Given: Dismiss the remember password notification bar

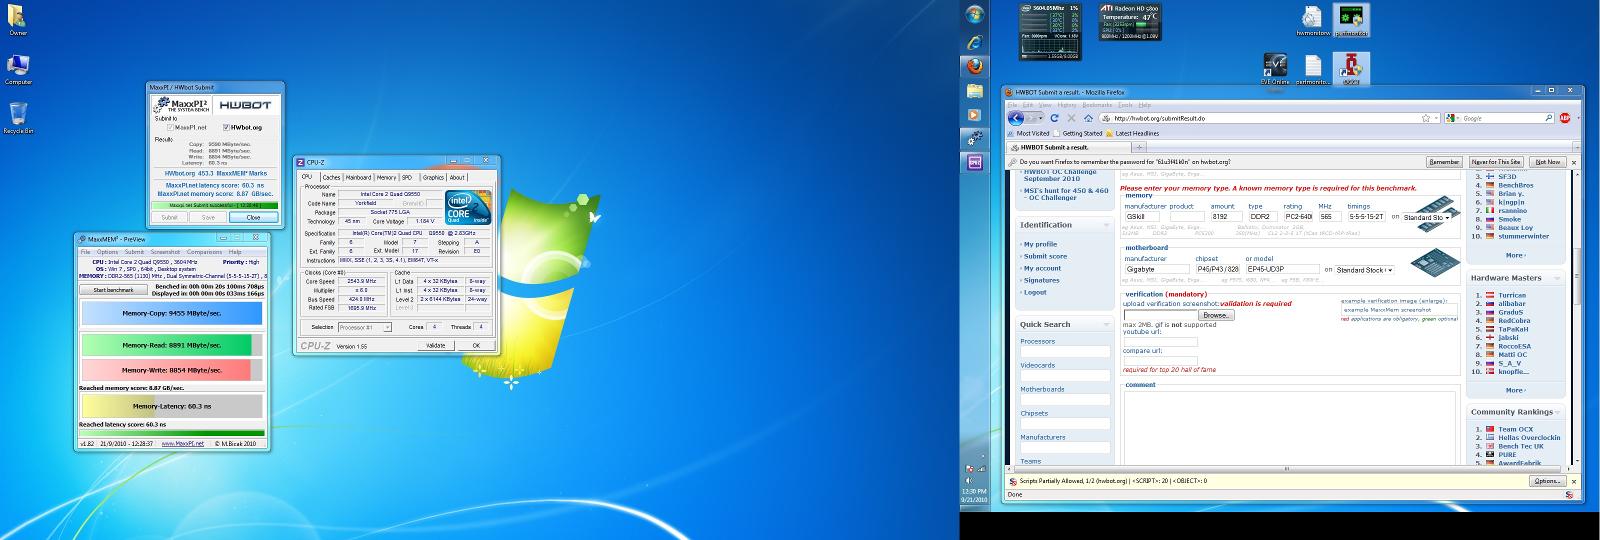Looking at the screenshot, I should tap(1575, 161).
